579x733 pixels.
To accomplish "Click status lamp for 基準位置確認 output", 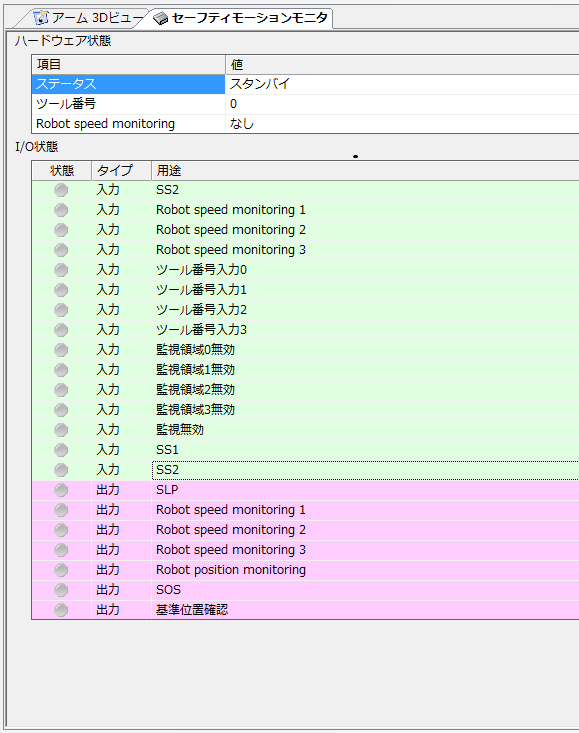I will [x=61, y=610].
